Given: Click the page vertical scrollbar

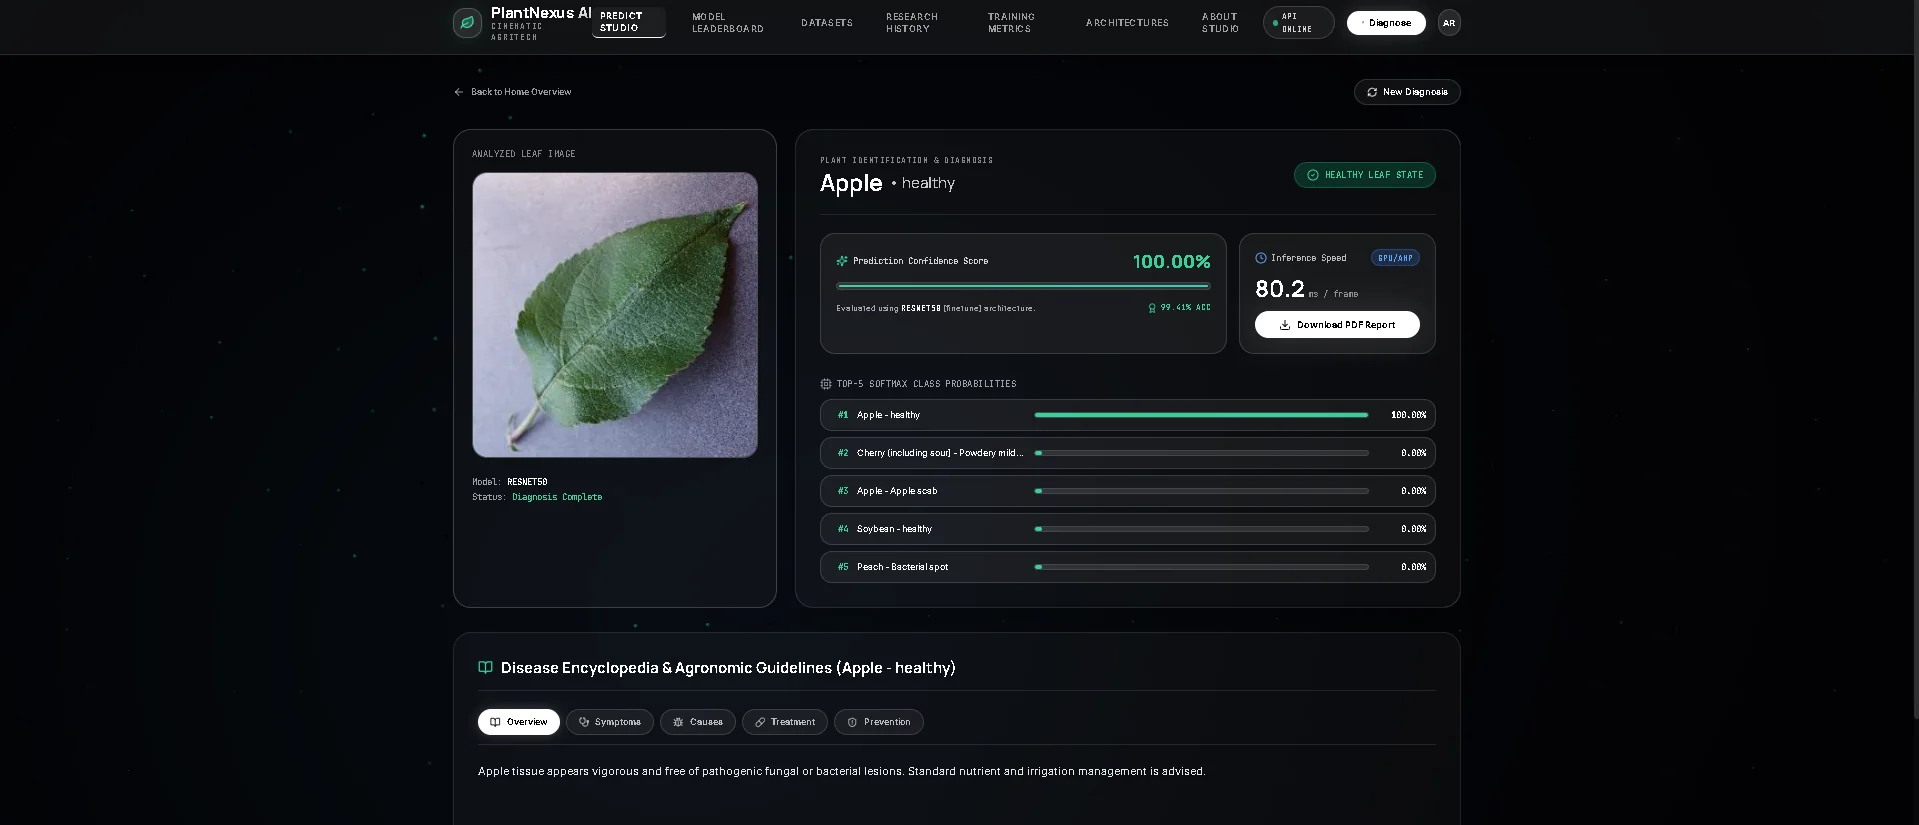Looking at the screenshot, I should coord(1914,360).
